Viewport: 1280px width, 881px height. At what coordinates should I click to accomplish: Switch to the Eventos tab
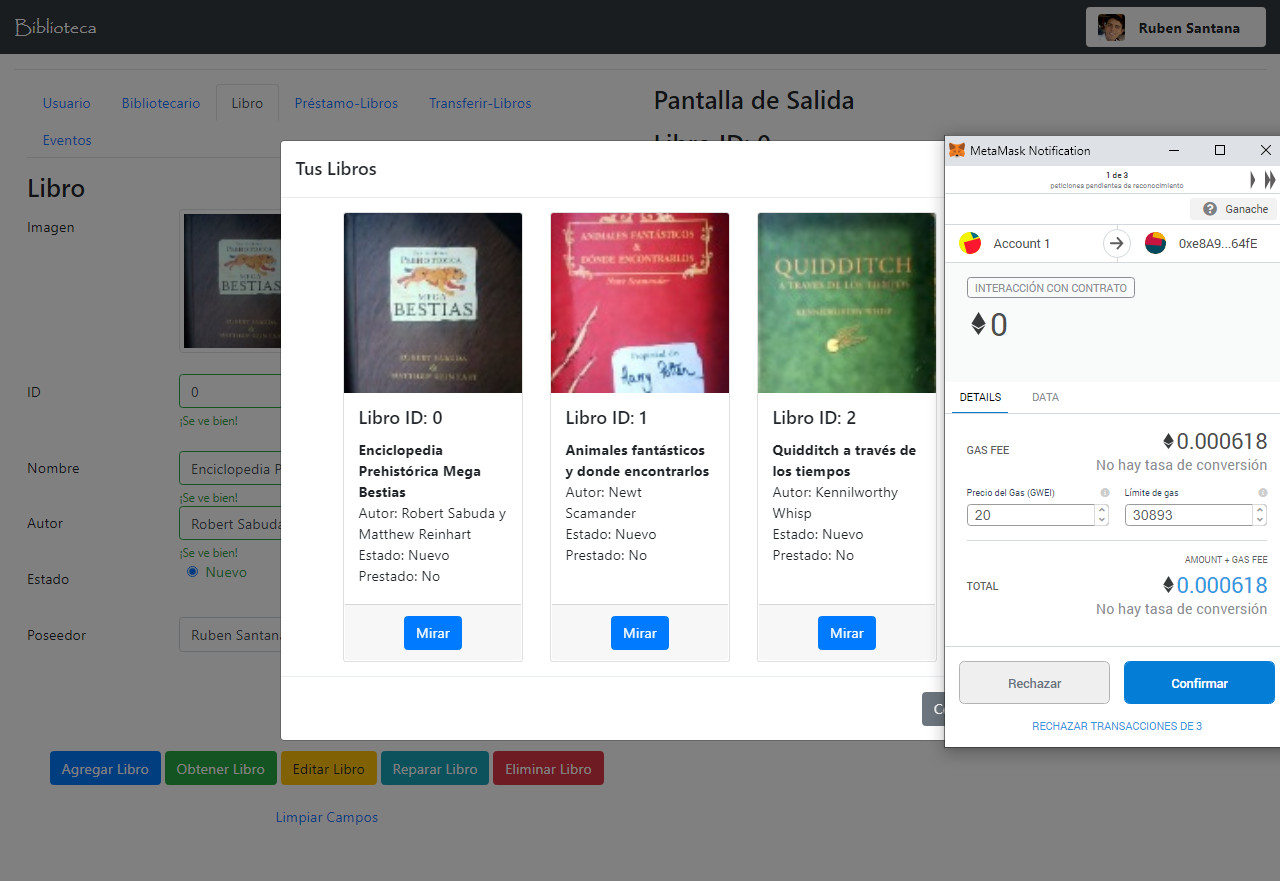[67, 140]
